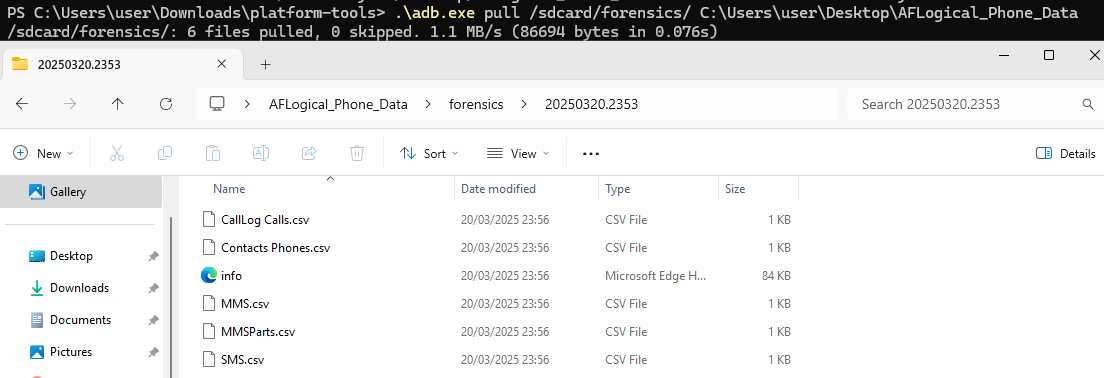Click the Refresh arrow icon
This screenshot has width=1104, height=378.
[x=166, y=104]
